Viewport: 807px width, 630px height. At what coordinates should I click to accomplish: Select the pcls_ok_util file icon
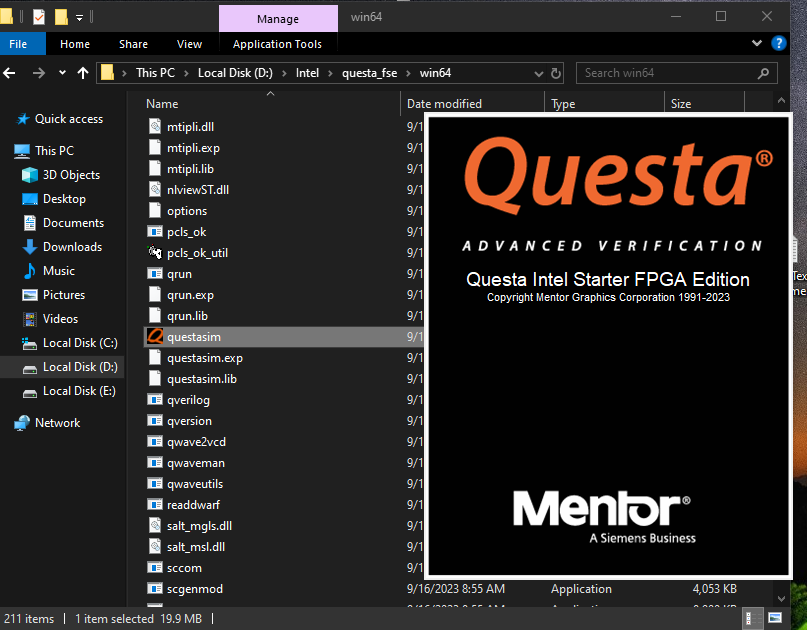coord(155,252)
